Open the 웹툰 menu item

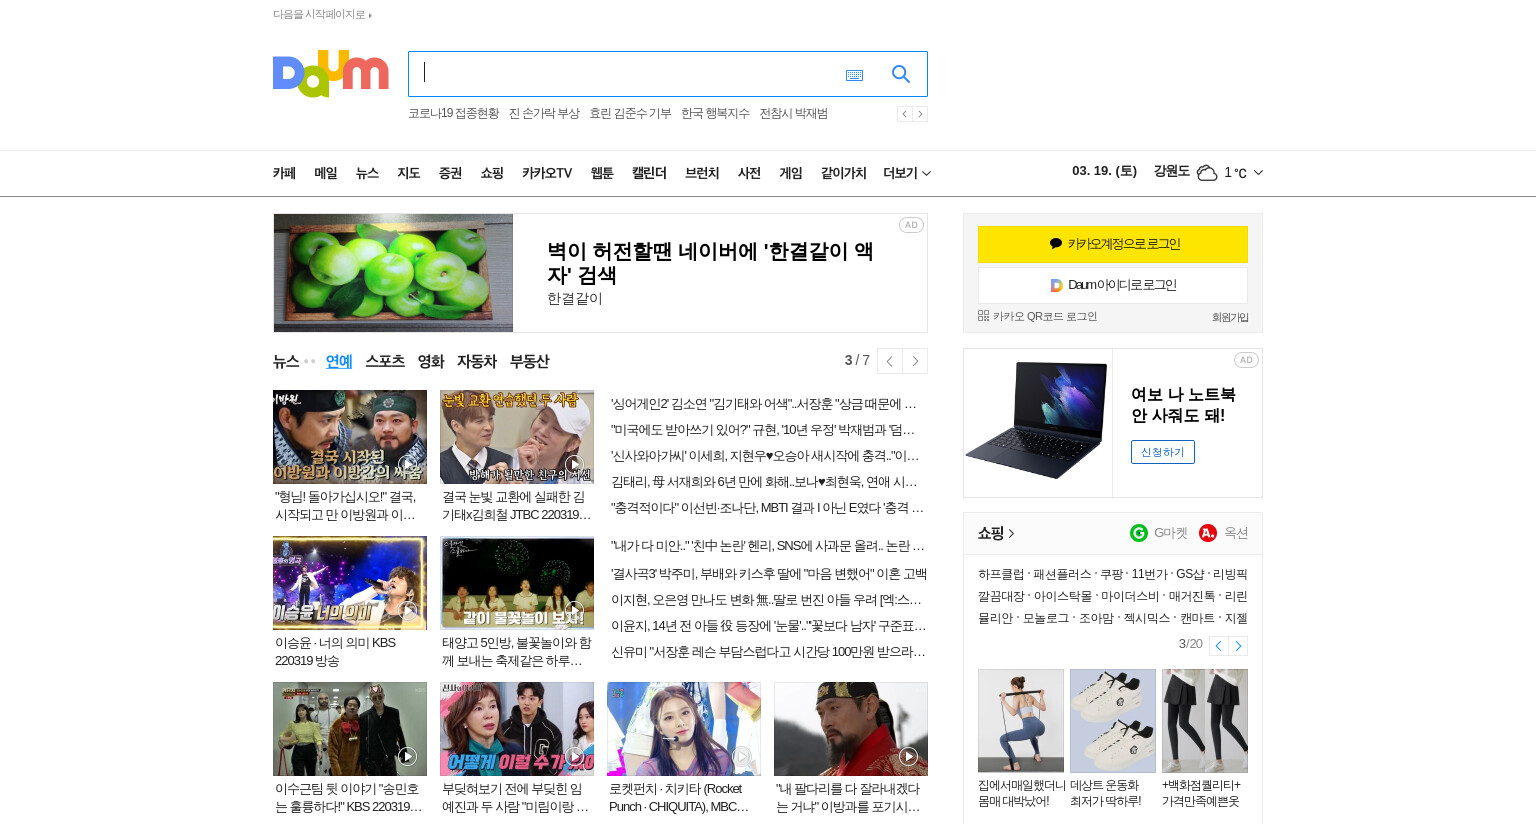tap(602, 173)
